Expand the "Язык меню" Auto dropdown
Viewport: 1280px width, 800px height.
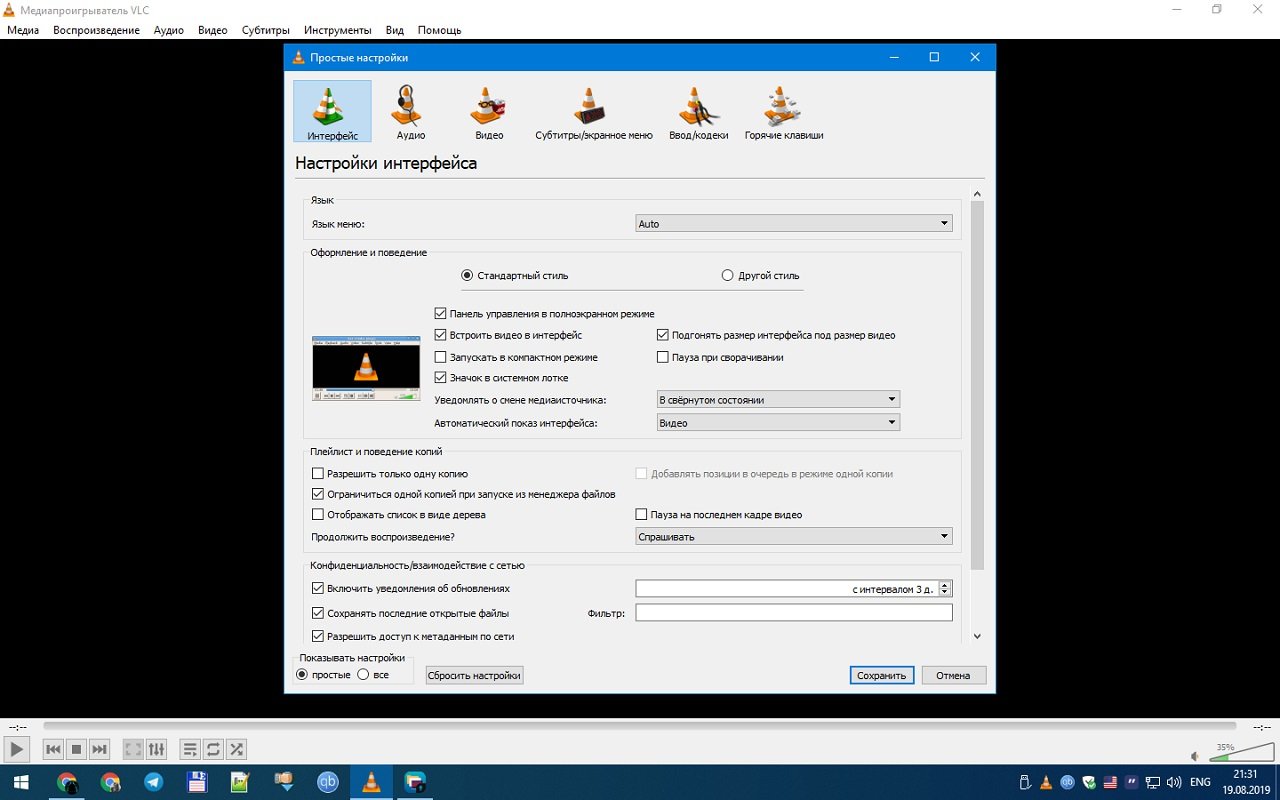tap(794, 224)
